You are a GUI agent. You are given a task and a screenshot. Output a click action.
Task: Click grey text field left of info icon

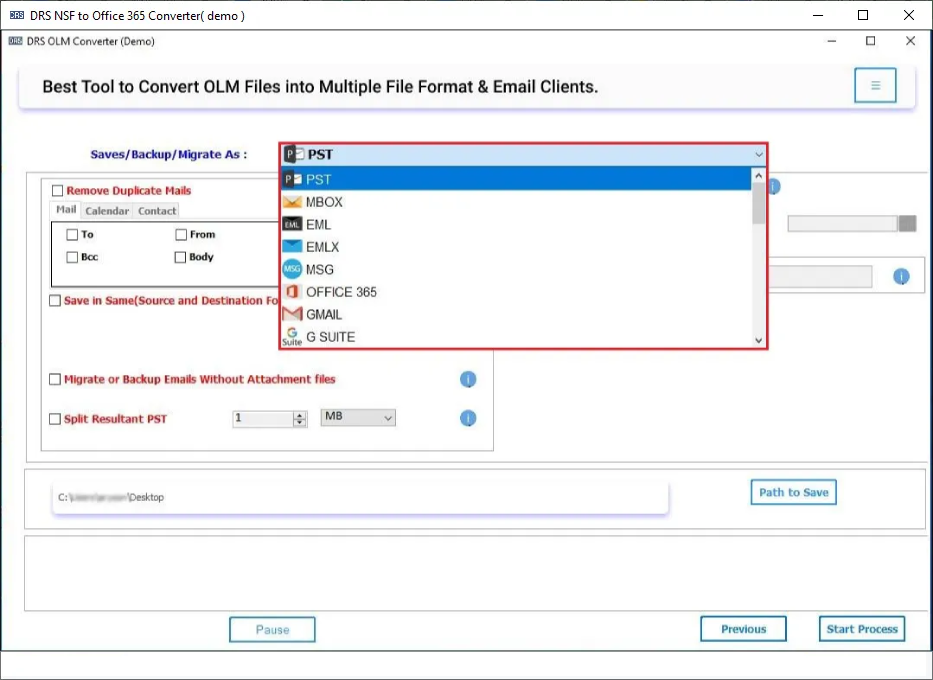pos(820,277)
